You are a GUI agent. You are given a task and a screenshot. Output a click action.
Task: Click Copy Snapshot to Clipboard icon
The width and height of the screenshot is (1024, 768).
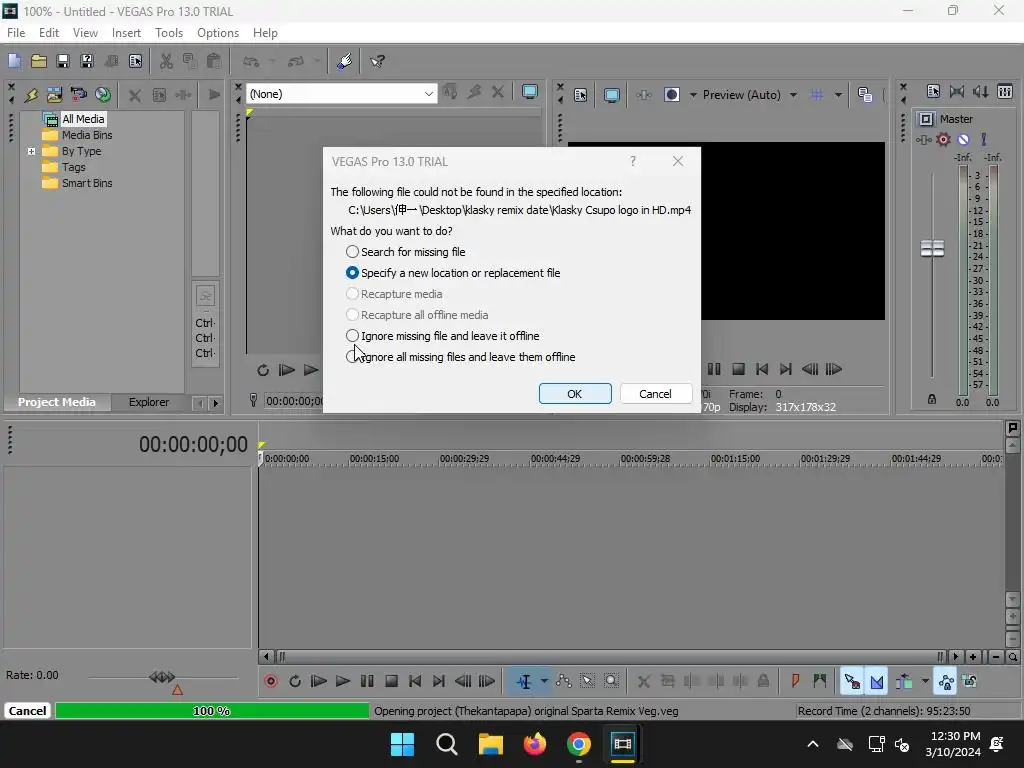coord(865,95)
